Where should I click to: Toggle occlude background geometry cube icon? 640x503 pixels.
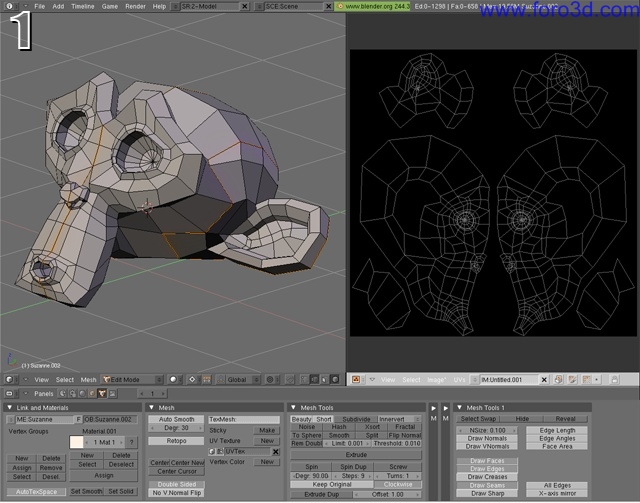[335, 380]
